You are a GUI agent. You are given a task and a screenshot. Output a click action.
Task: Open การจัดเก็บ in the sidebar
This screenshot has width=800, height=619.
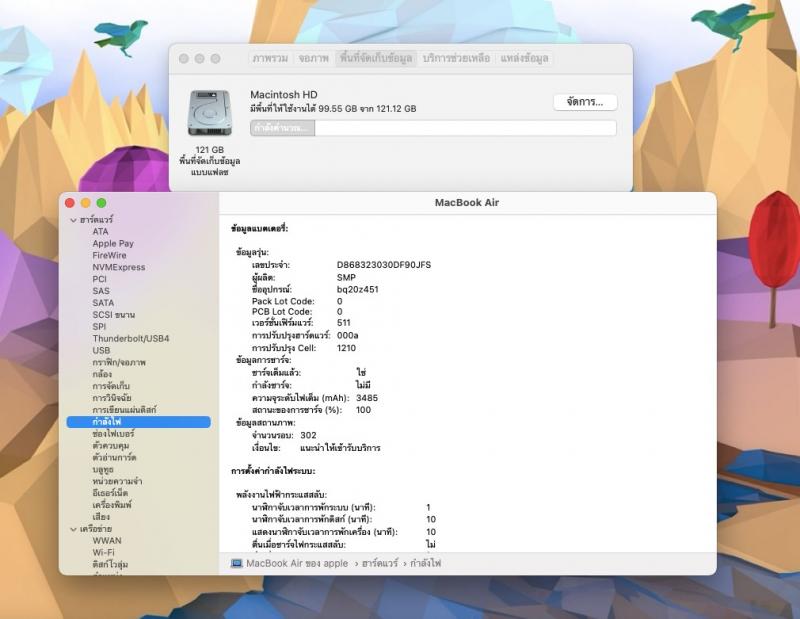point(111,386)
